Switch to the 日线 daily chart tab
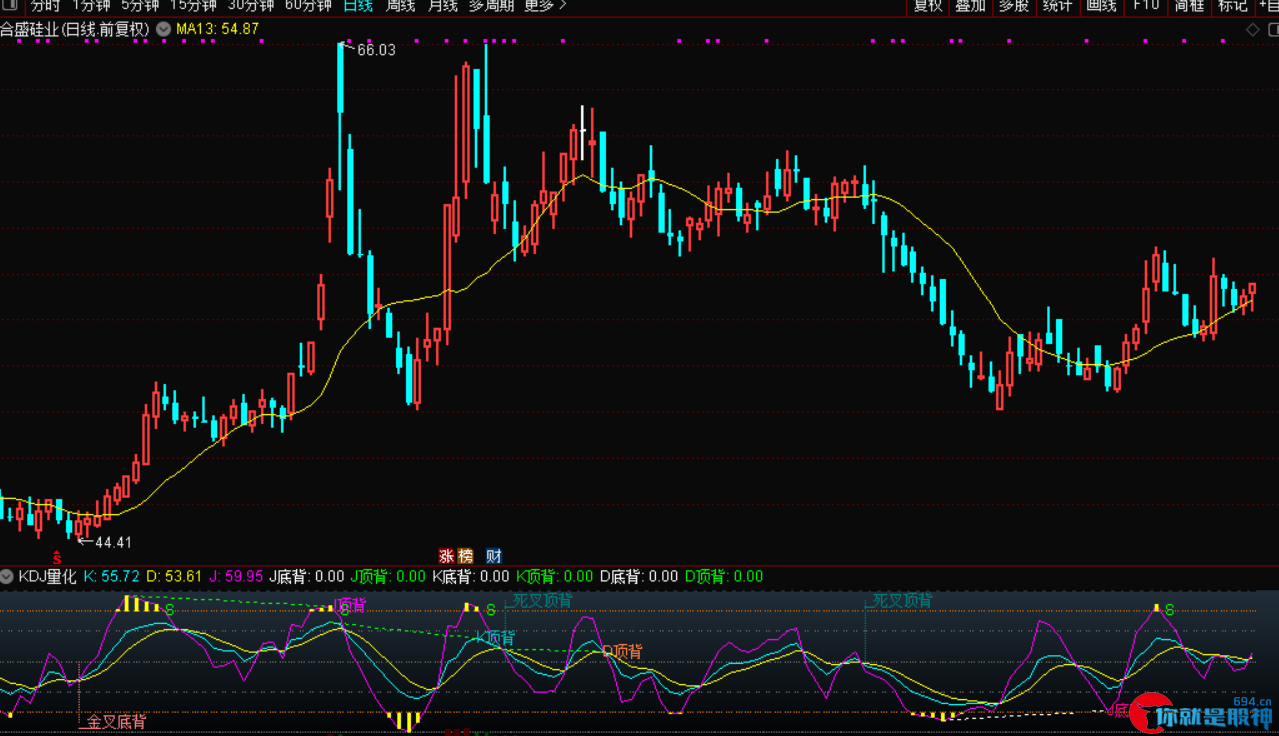1279x736 pixels. coord(358,5)
